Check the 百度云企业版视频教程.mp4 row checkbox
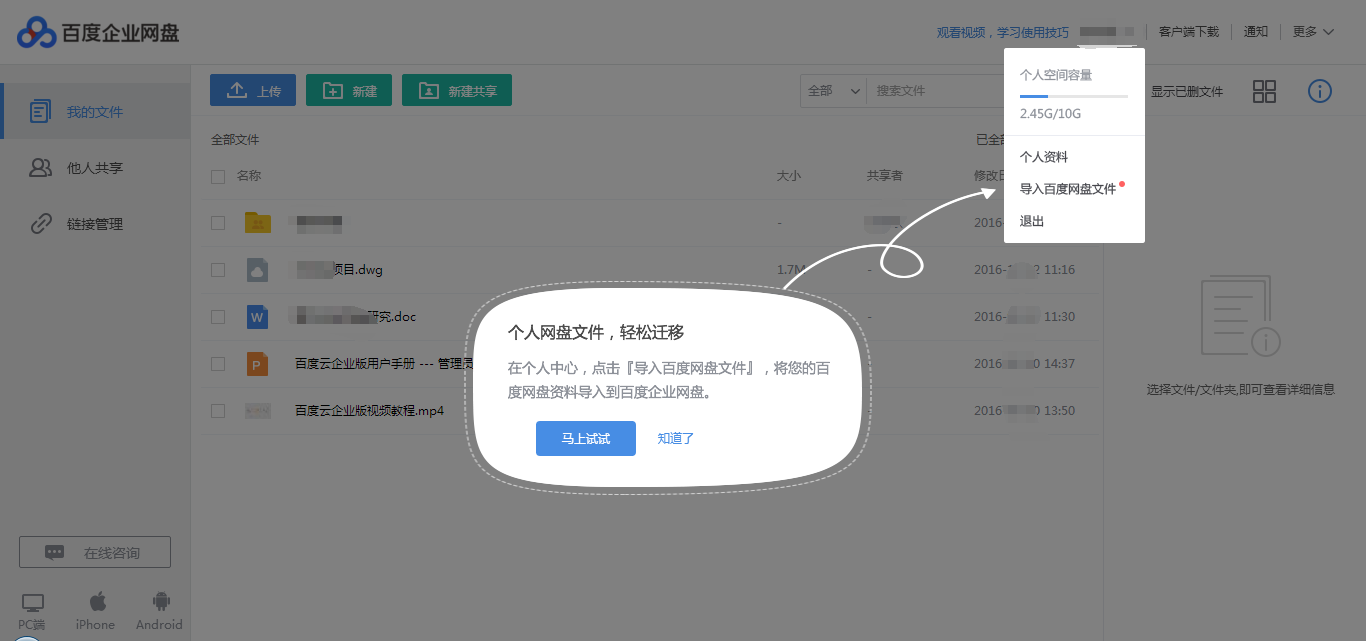Viewport: 1366px width, 641px height. click(x=218, y=410)
